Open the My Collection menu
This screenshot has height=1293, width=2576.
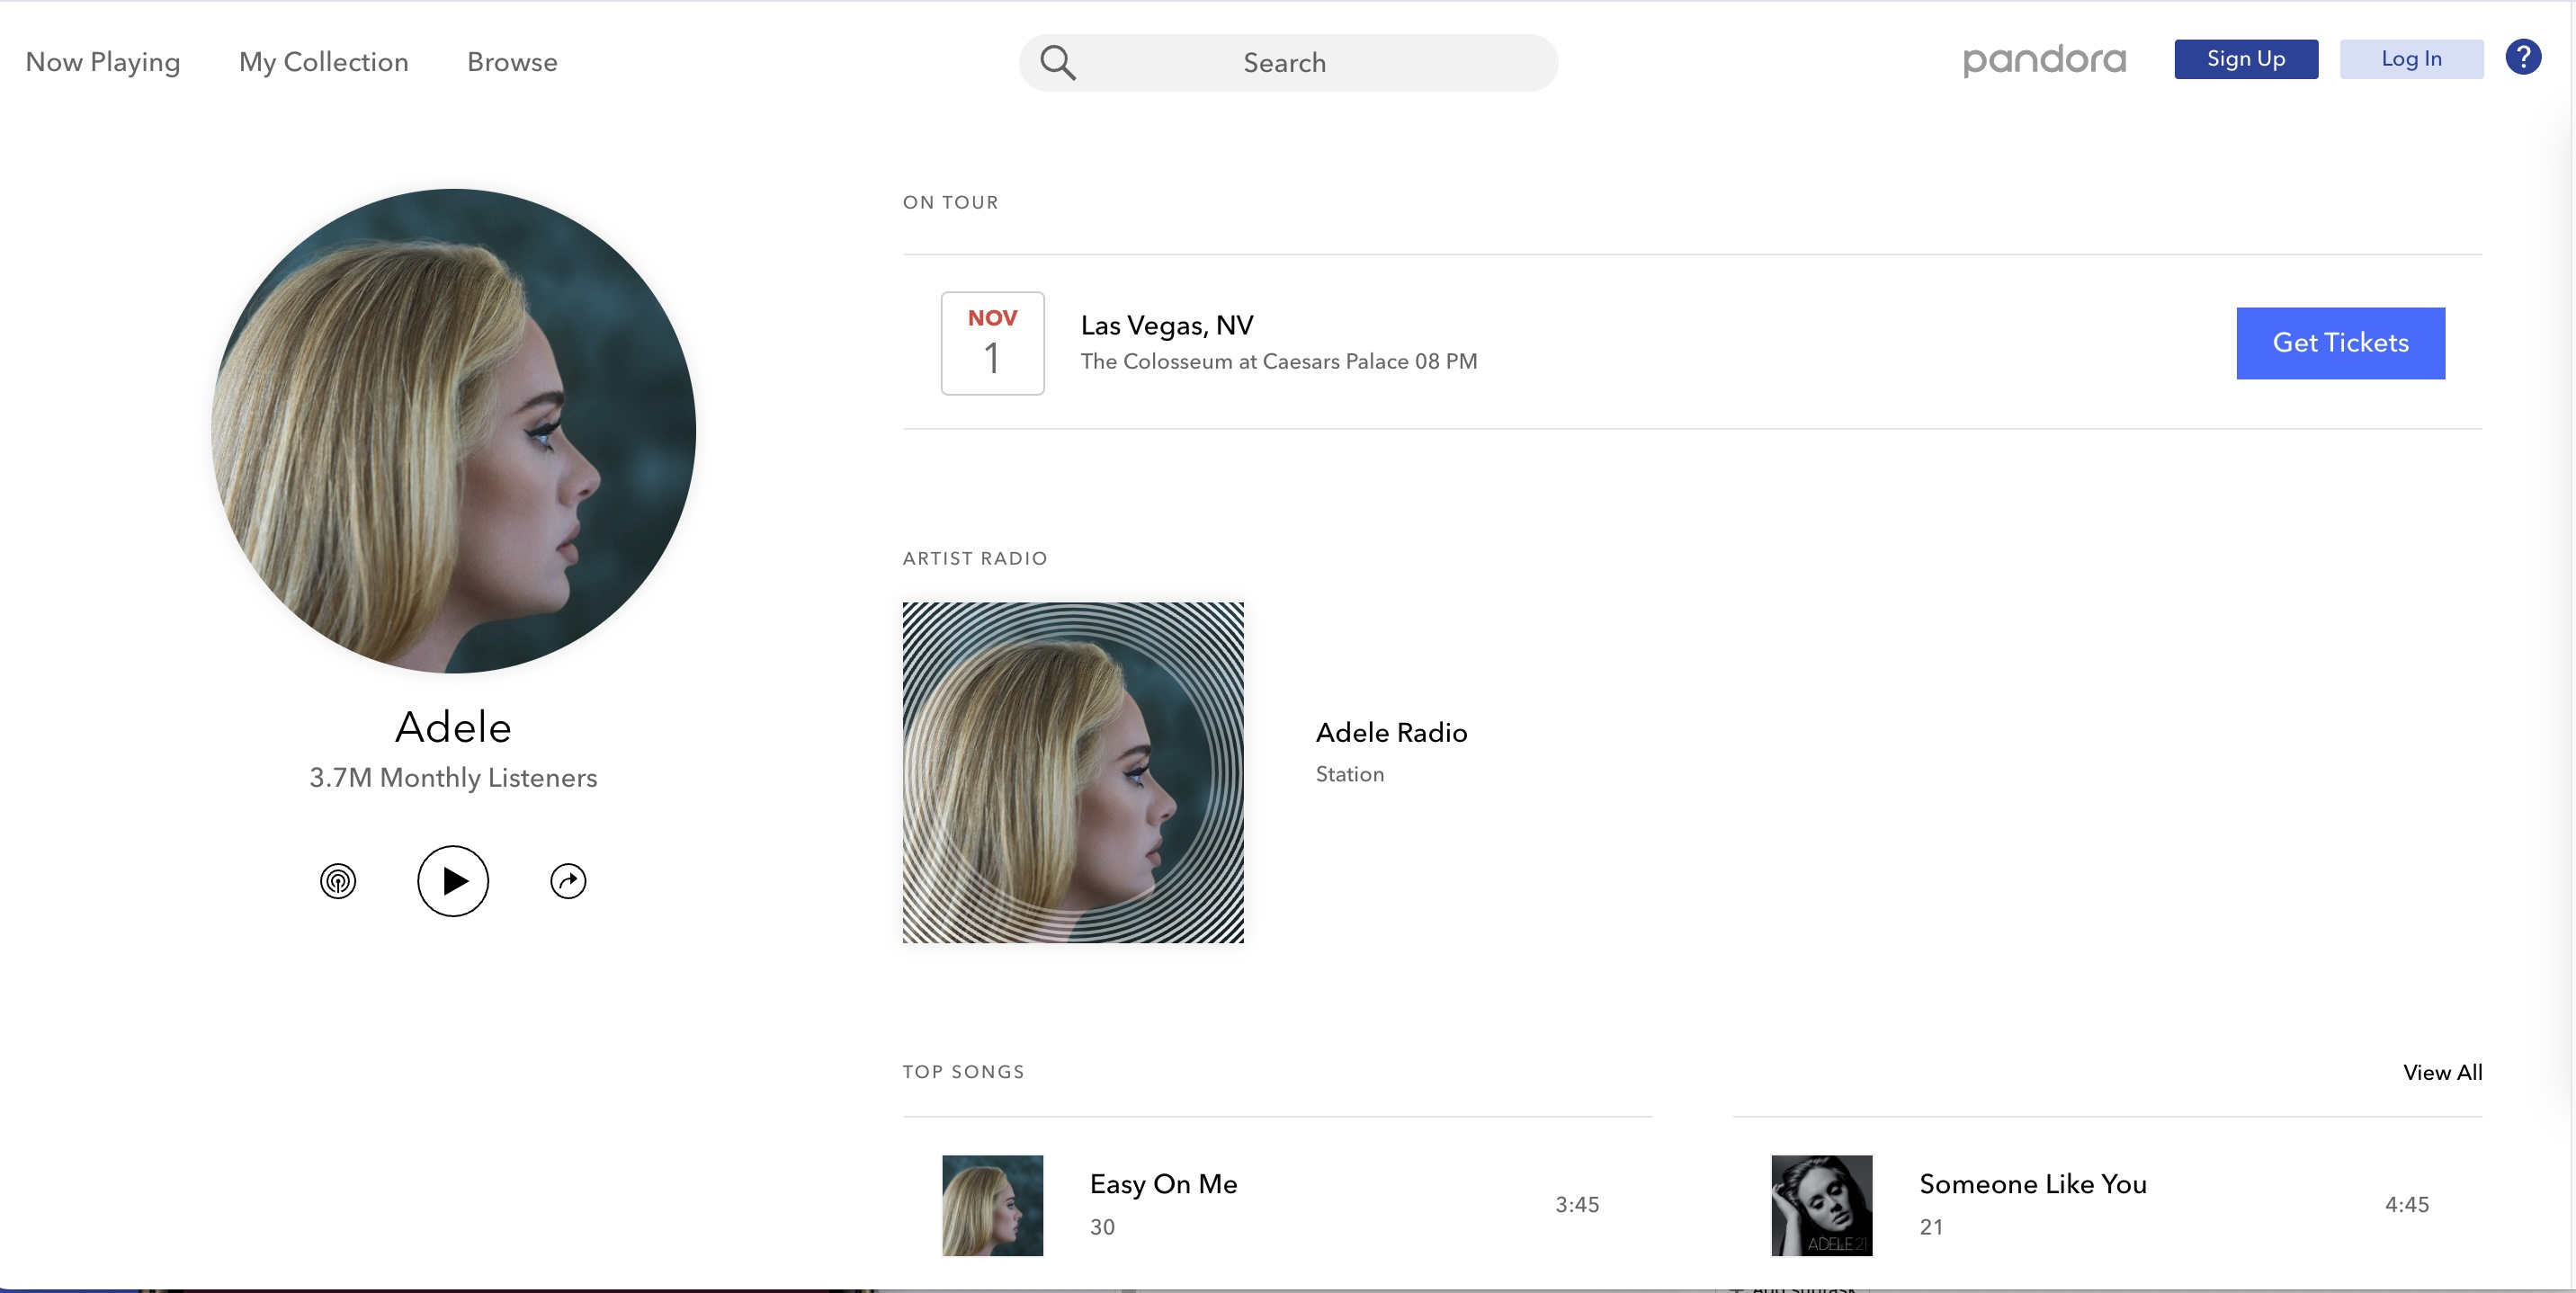click(x=323, y=61)
